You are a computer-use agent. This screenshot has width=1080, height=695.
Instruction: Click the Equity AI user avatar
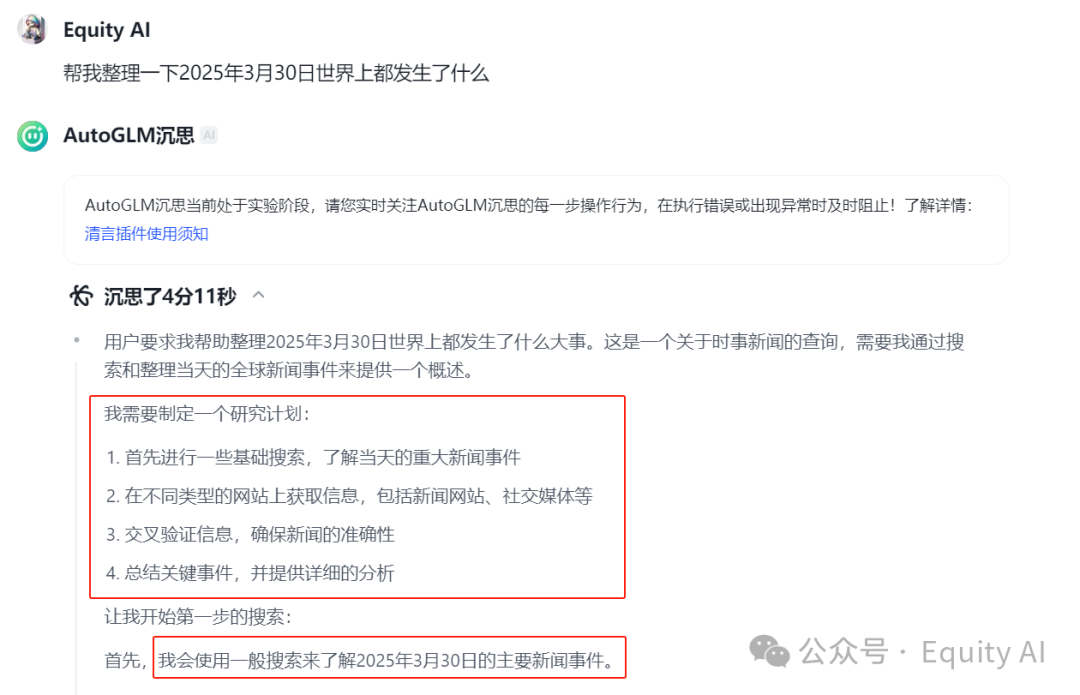pyautogui.click(x=32, y=30)
